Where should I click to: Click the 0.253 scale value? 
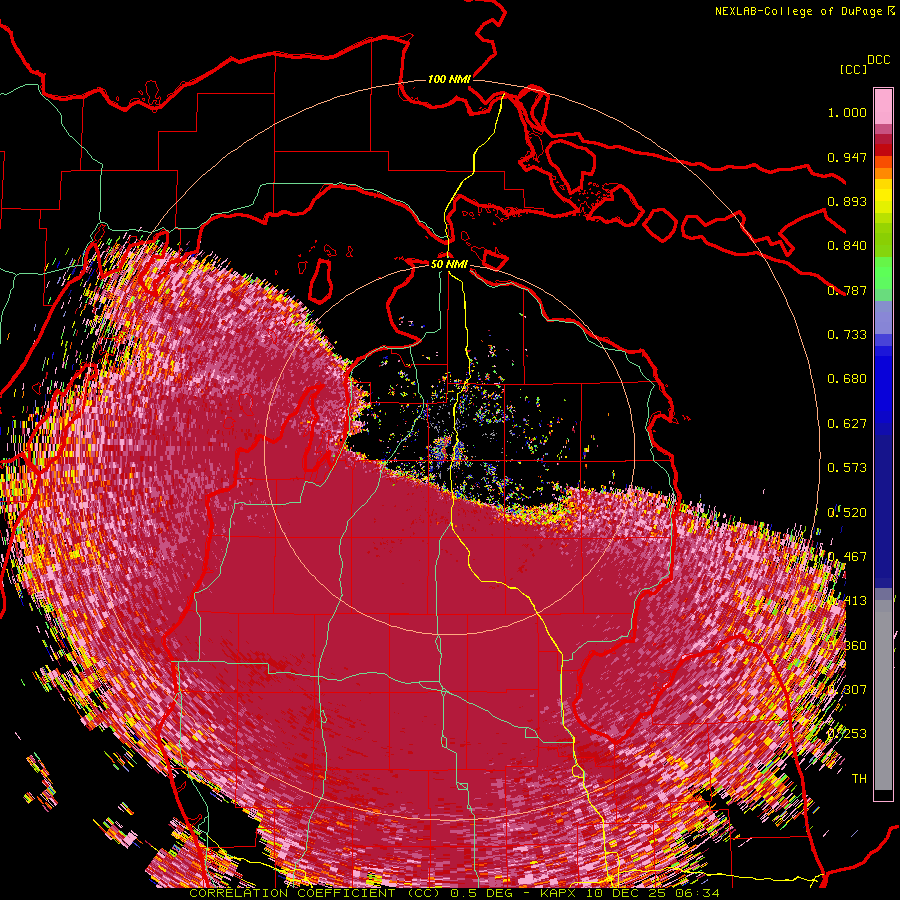(847, 734)
